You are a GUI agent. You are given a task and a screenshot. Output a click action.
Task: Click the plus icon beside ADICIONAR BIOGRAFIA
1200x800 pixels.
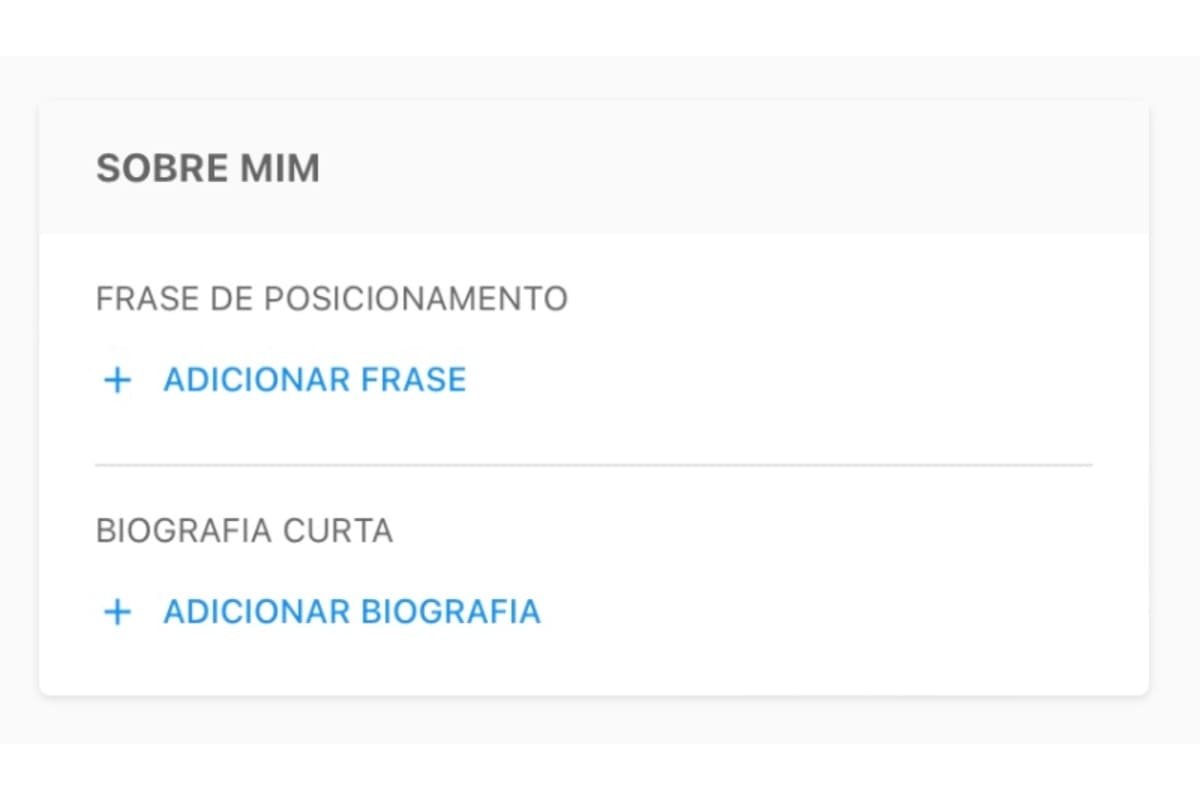click(x=118, y=612)
